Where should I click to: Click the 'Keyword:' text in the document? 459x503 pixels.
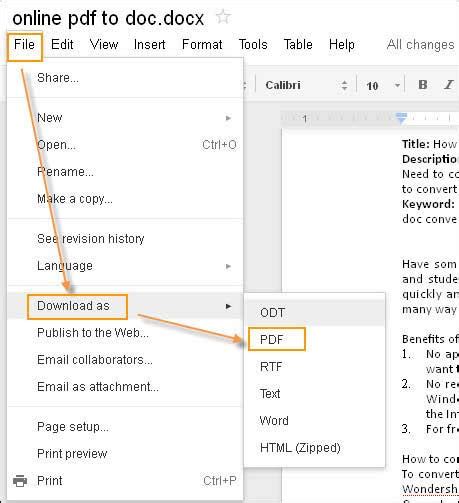click(x=428, y=204)
